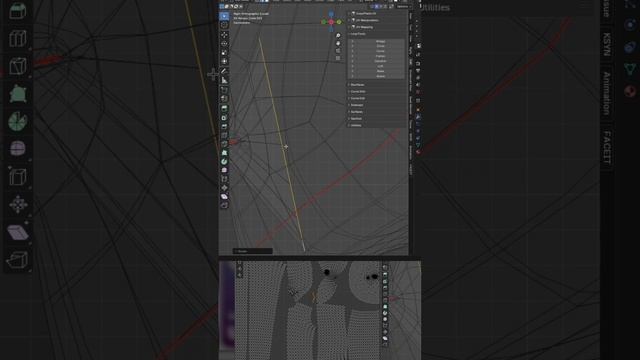640x360 pixels.
Task: Click the Shrink/Fatten icon in enlarged background toolbar
Action: coord(18,204)
